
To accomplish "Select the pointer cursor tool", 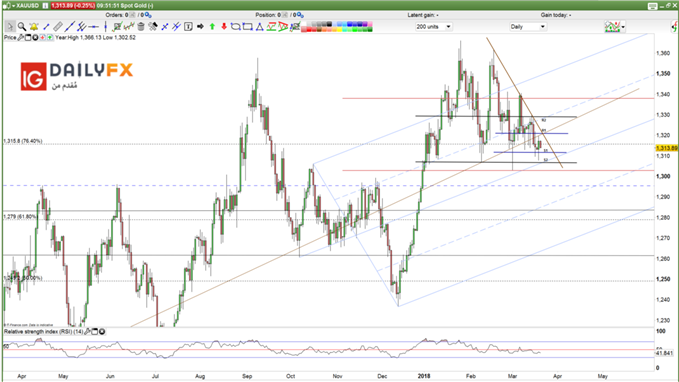I will (10, 27).
